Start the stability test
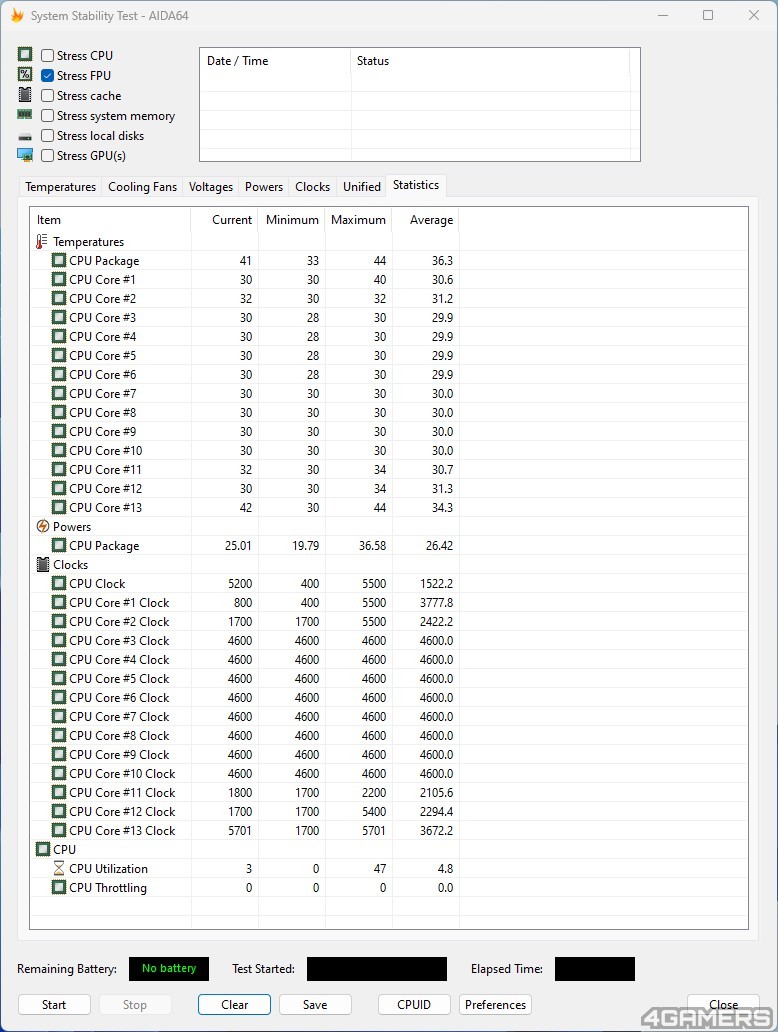 [54, 1005]
